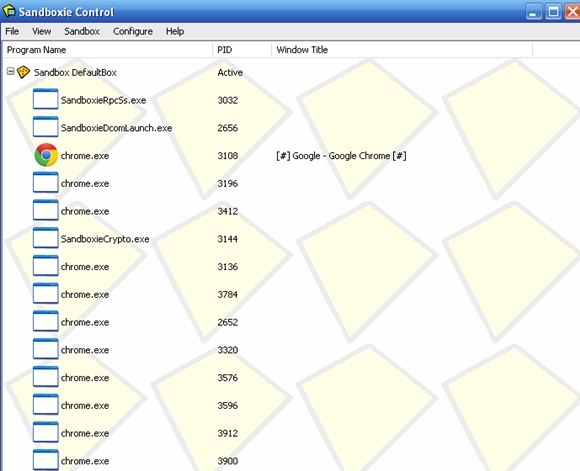The height and width of the screenshot is (471, 580).
Task: Click the Chrome logo icon for PID 3108
Action: [x=46, y=155]
